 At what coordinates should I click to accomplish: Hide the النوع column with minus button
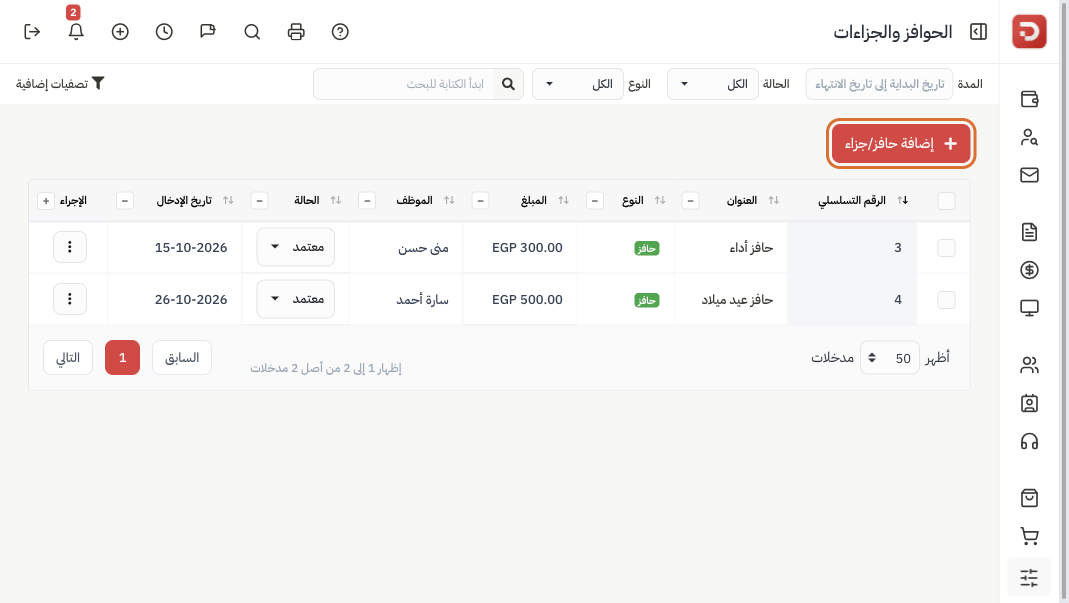point(594,201)
